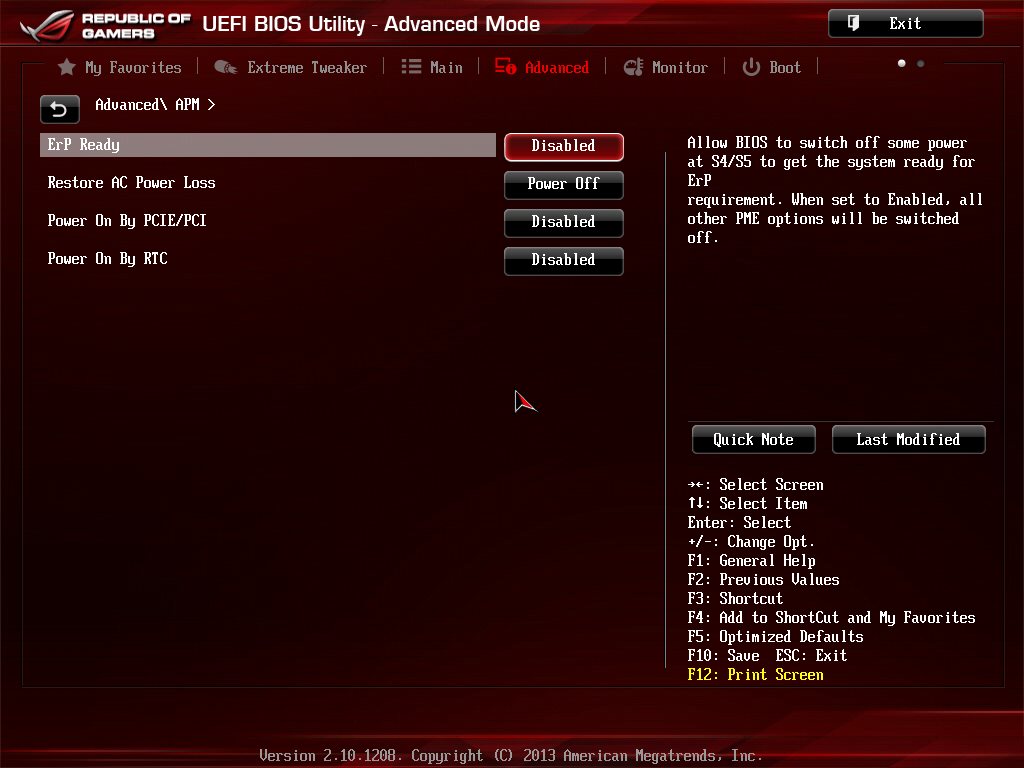The height and width of the screenshot is (768, 1024).
Task: Click the Advanced\ APM breadcrumb
Action: pos(155,104)
